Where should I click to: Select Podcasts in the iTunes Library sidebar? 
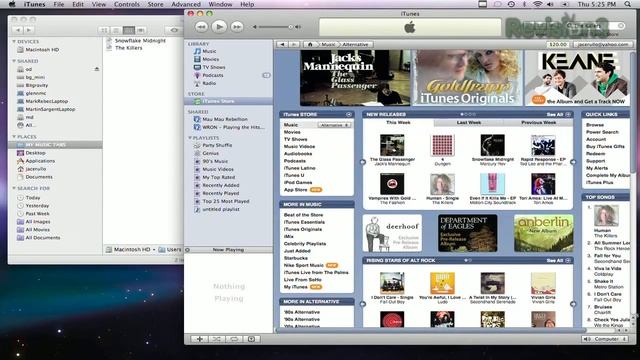click(213, 76)
